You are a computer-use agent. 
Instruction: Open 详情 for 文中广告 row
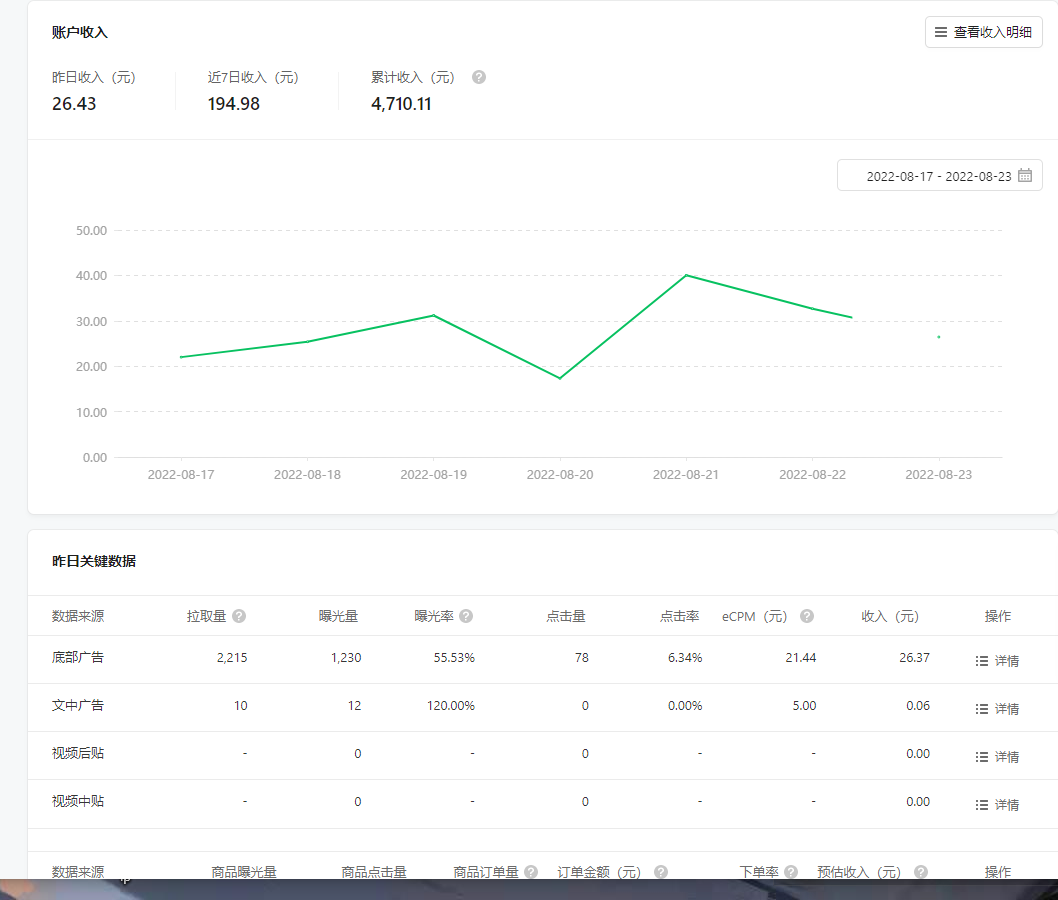pos(997,708)
